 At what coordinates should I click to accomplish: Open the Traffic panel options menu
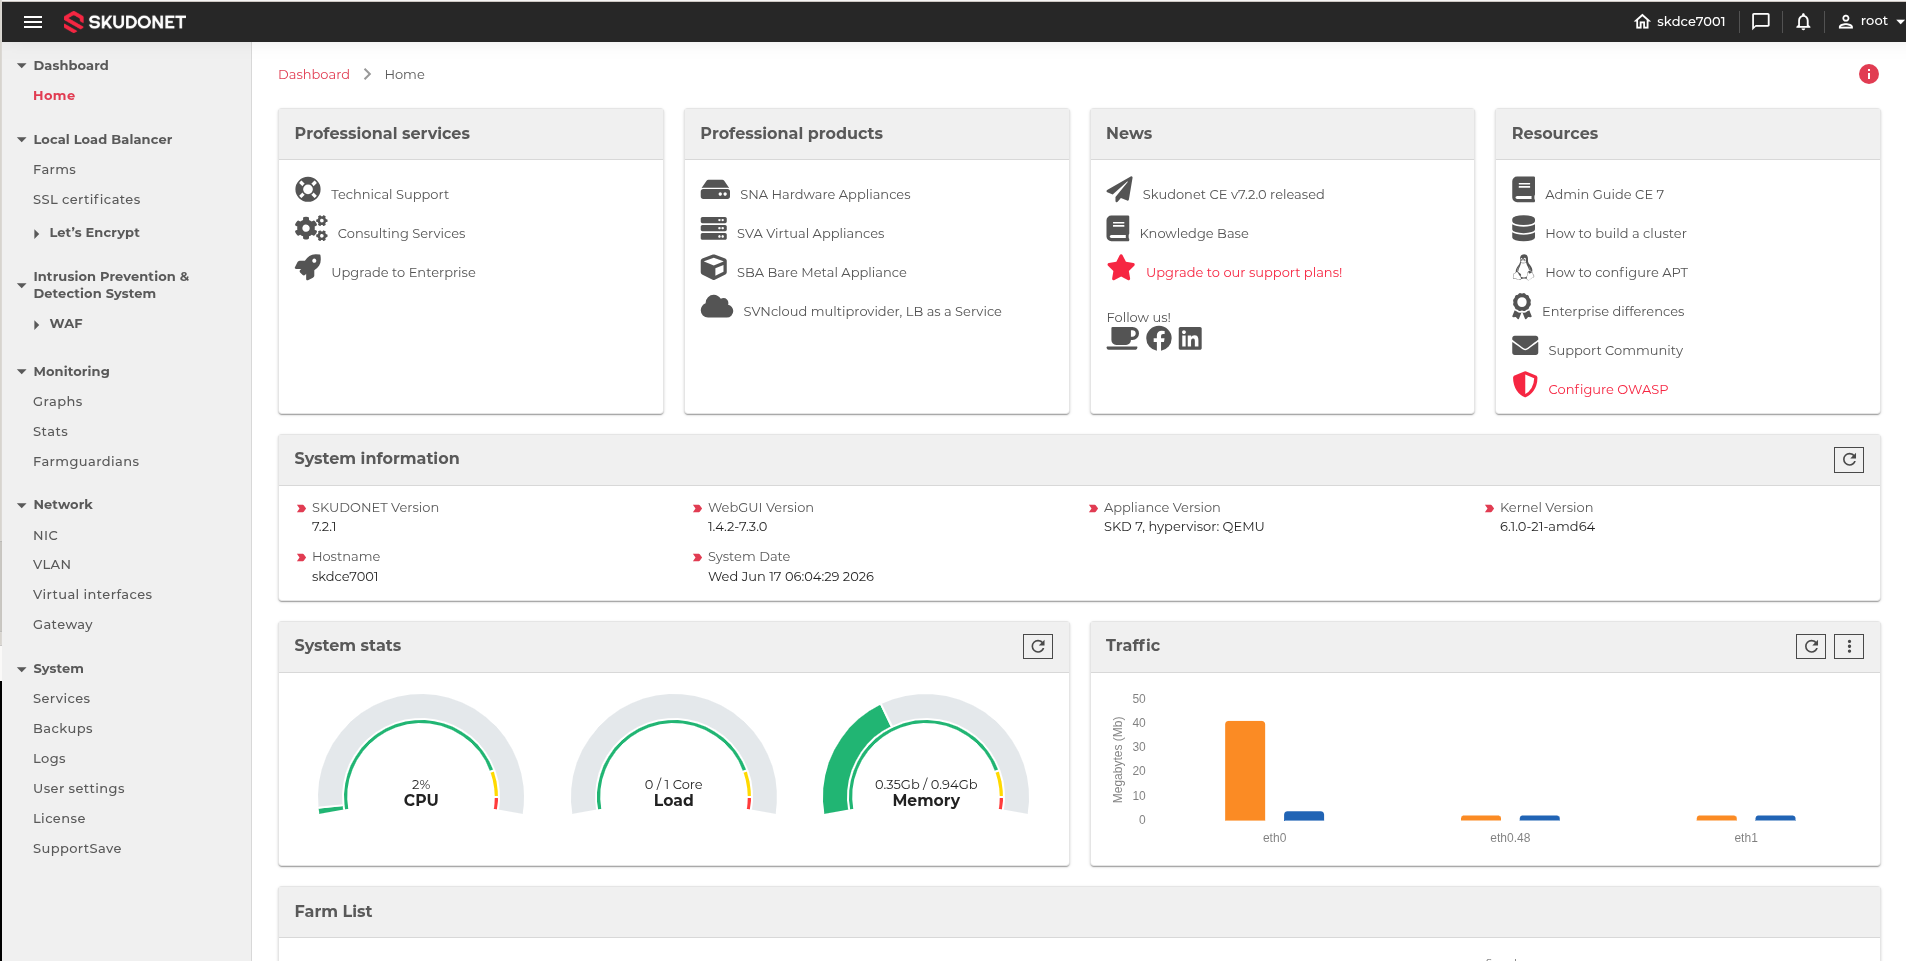tap(1849, 646)
